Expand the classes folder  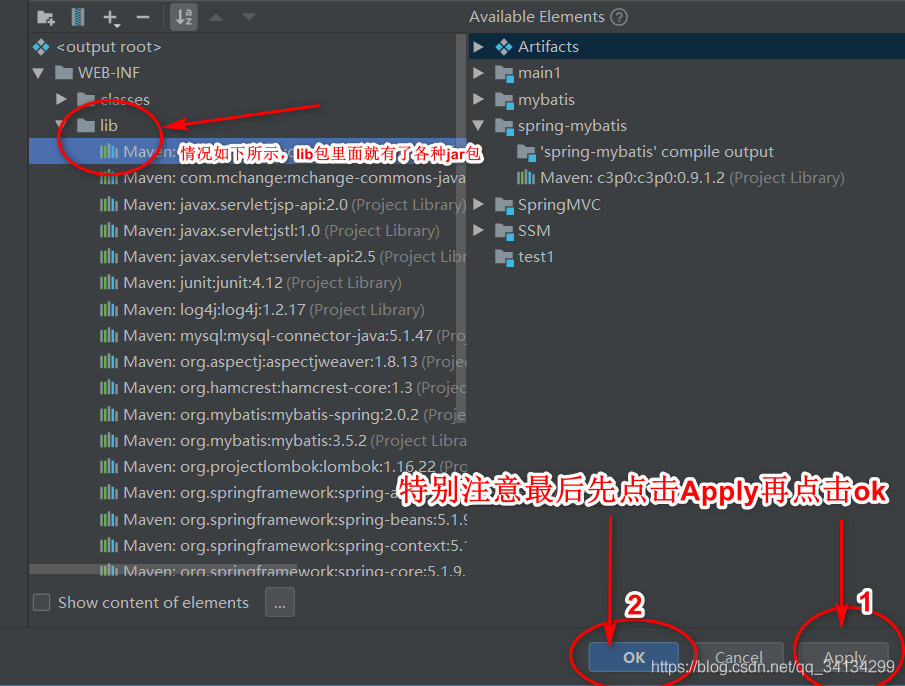[61, 99]
